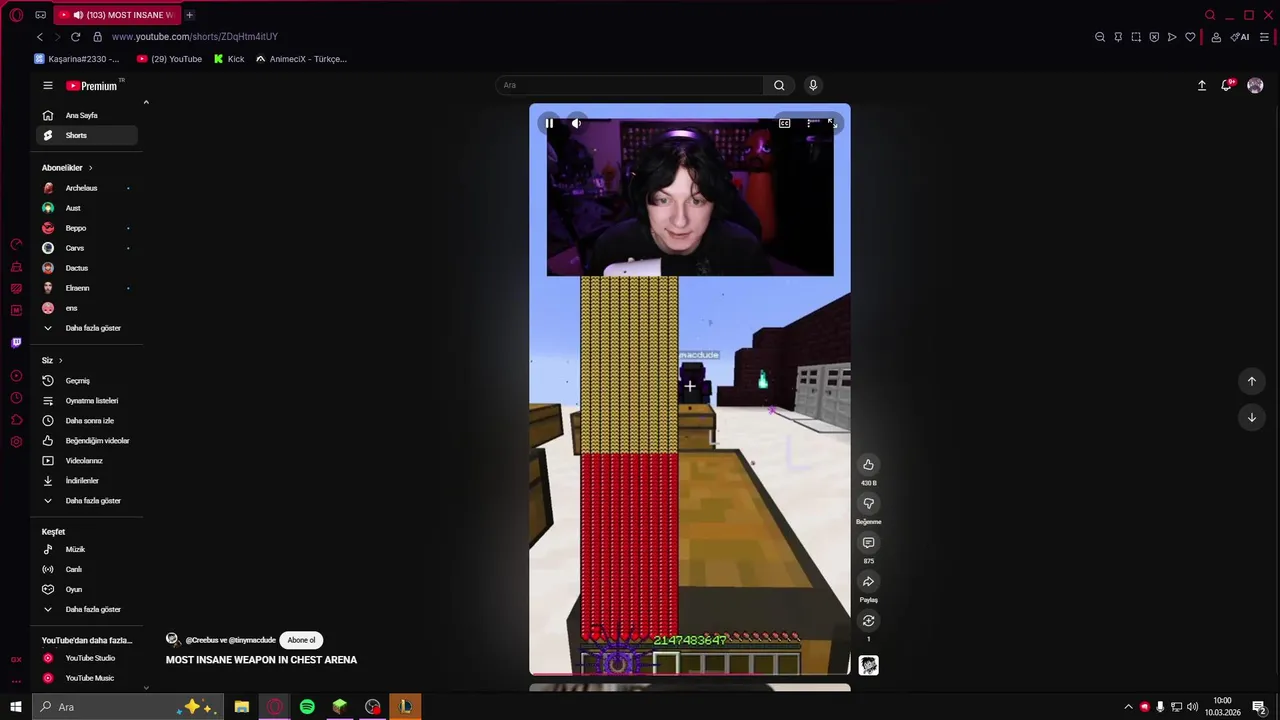Click the address bar URL
The height and width of the screenshot is (720, 1280).
point(195,37)
